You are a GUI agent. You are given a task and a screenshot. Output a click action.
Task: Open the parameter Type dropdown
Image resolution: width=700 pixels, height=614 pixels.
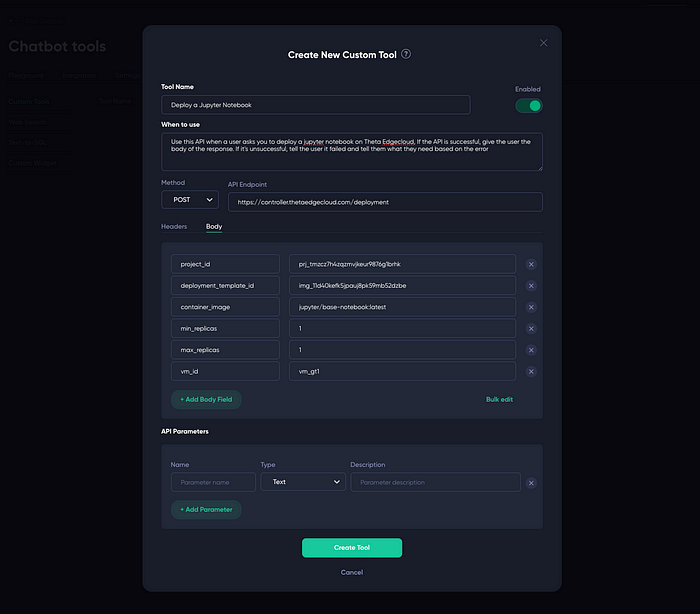tap(303, 482)
